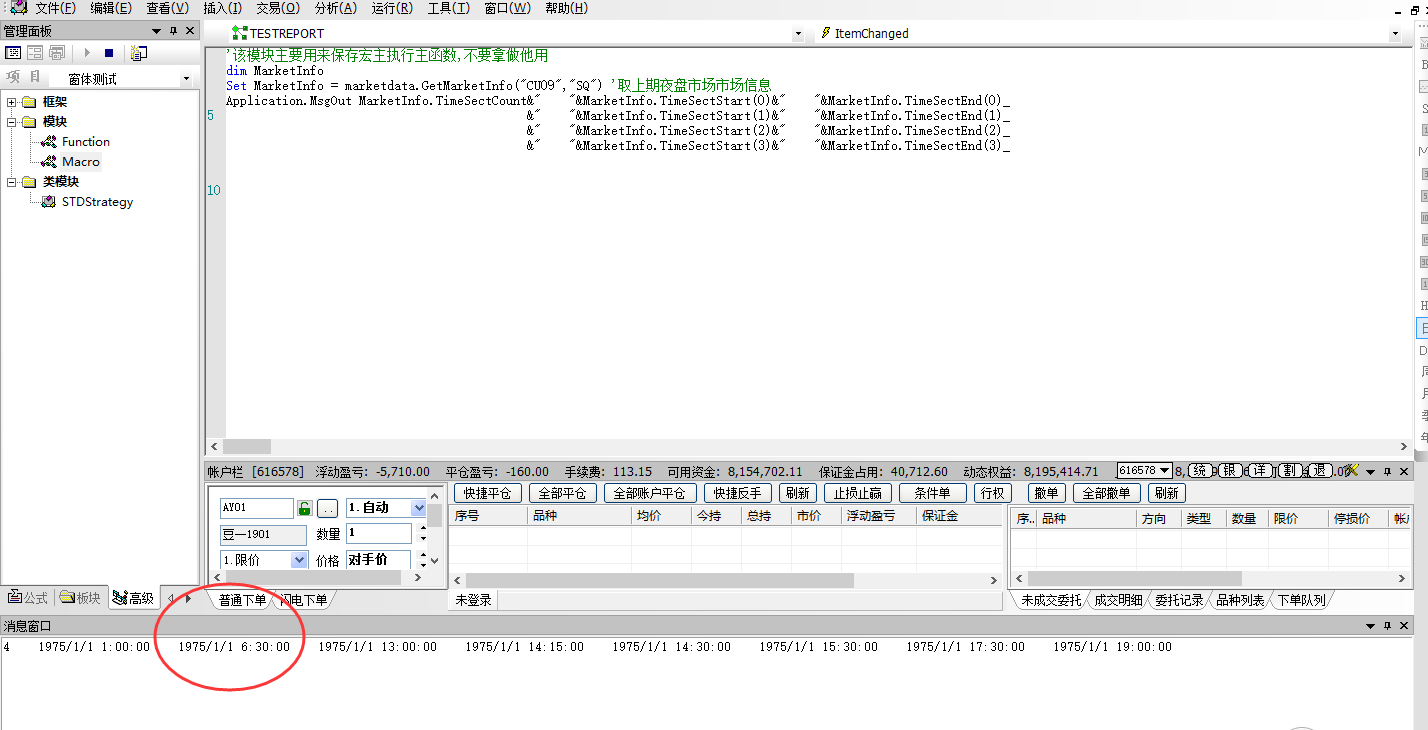Image resolution: width=1428 pixels, height=730 pixels.
Task: Switch to the 品种列表 tab
Action: [x=1240, y=600]
